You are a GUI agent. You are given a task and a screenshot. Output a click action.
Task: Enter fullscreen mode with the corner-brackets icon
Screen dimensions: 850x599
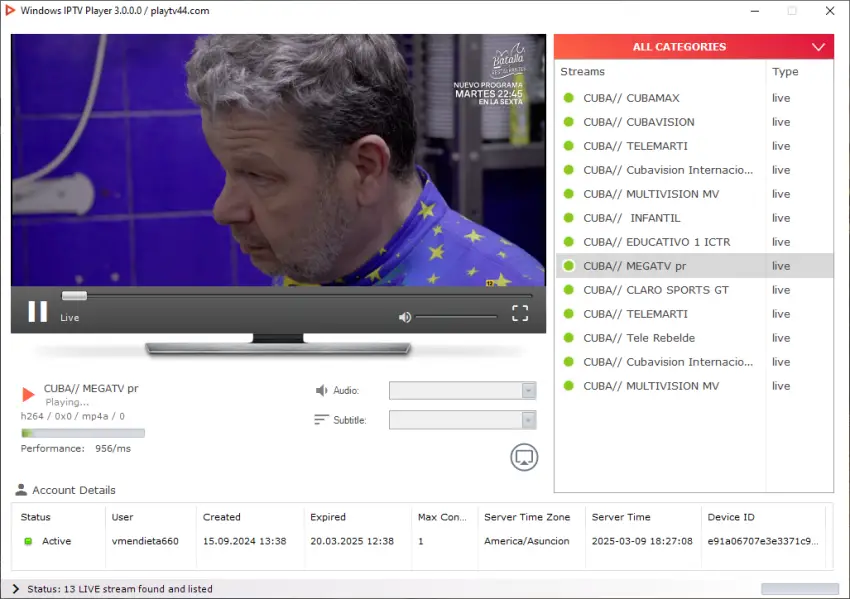520,313
